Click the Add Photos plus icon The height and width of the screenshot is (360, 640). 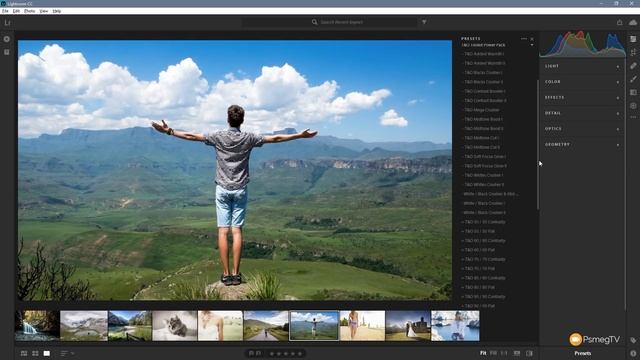(7, 39)
